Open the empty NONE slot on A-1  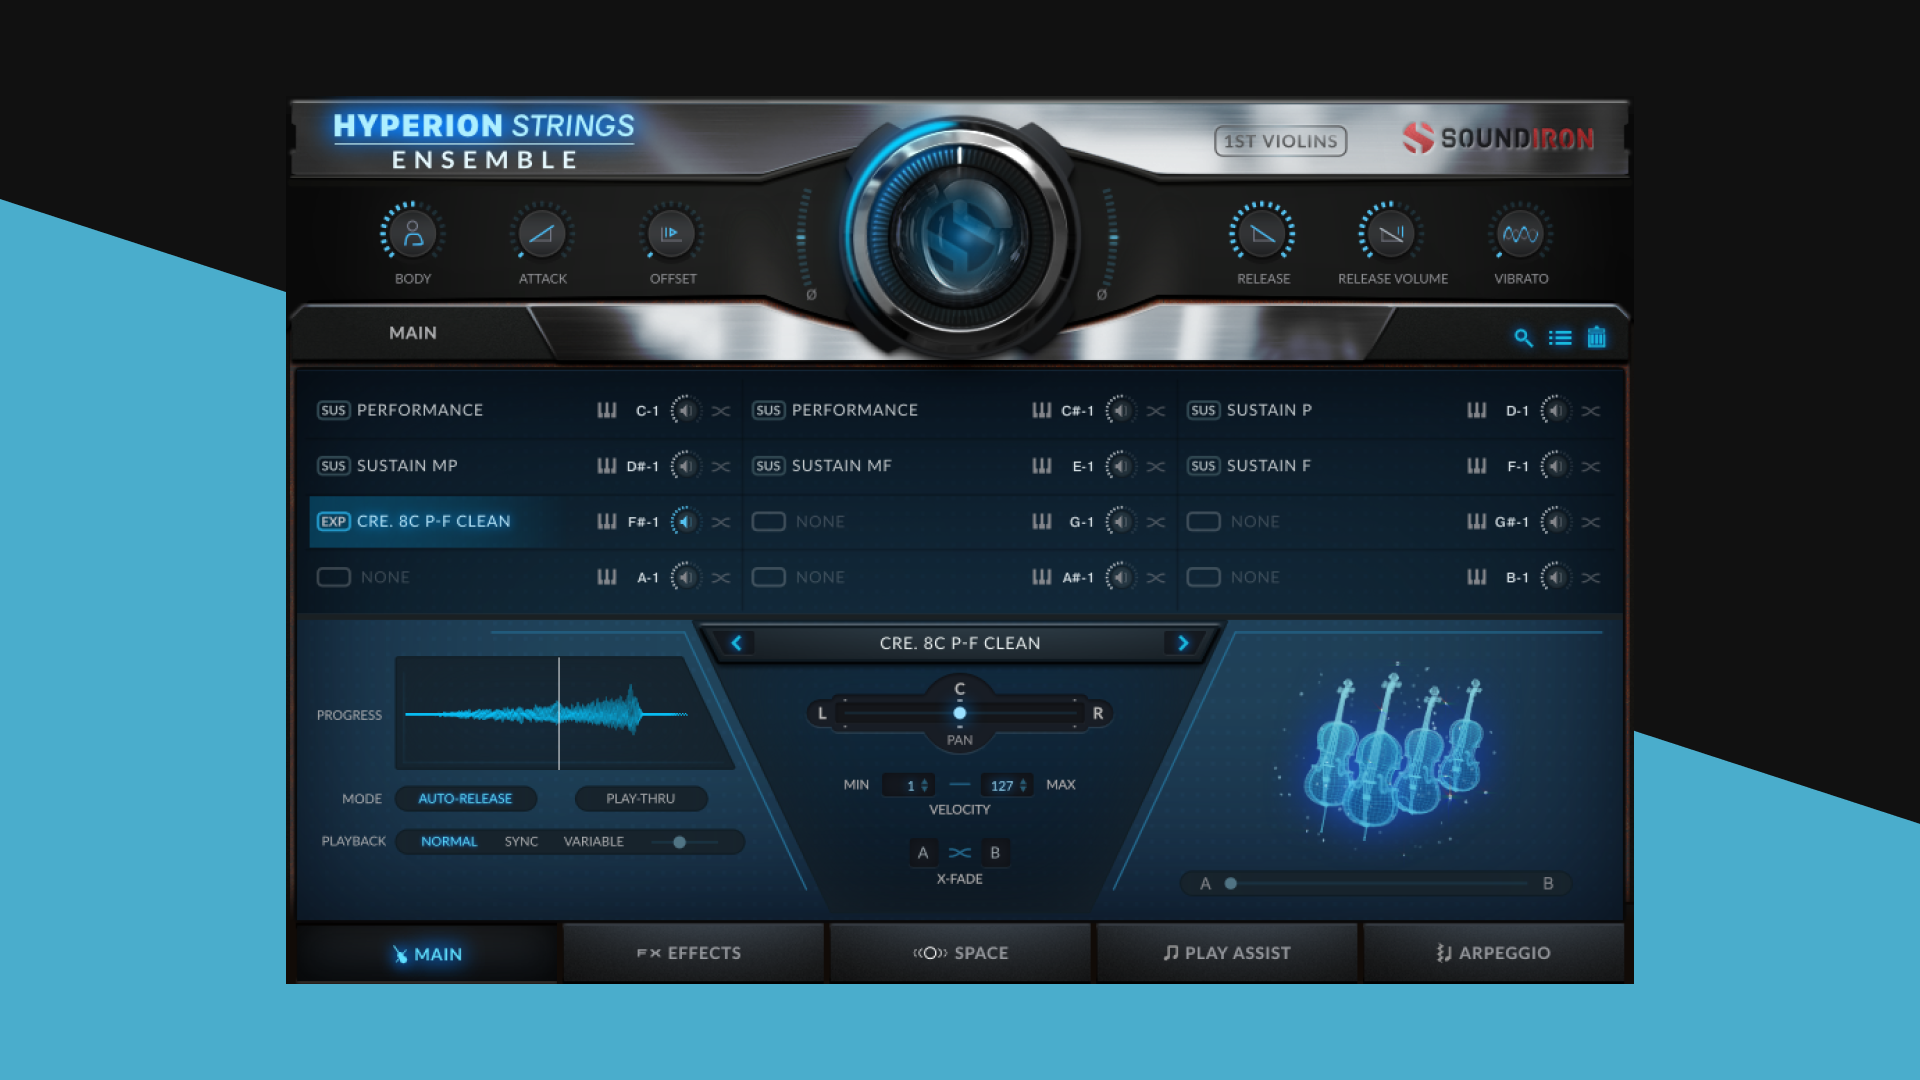(x=385, y=577)
